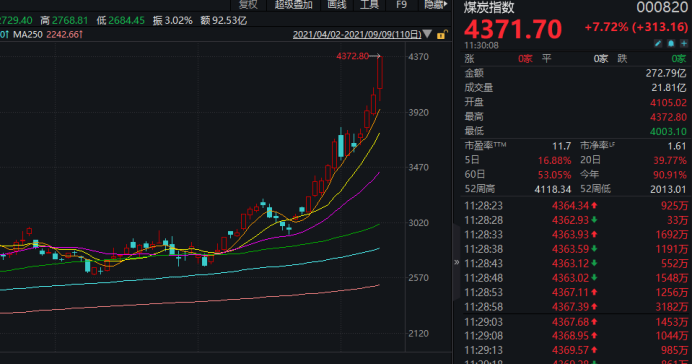Image resolution: width=693 pixels, height=364 pixels.
Task: Click the 开盘 value 4105.02
Action: click(668, 102)
